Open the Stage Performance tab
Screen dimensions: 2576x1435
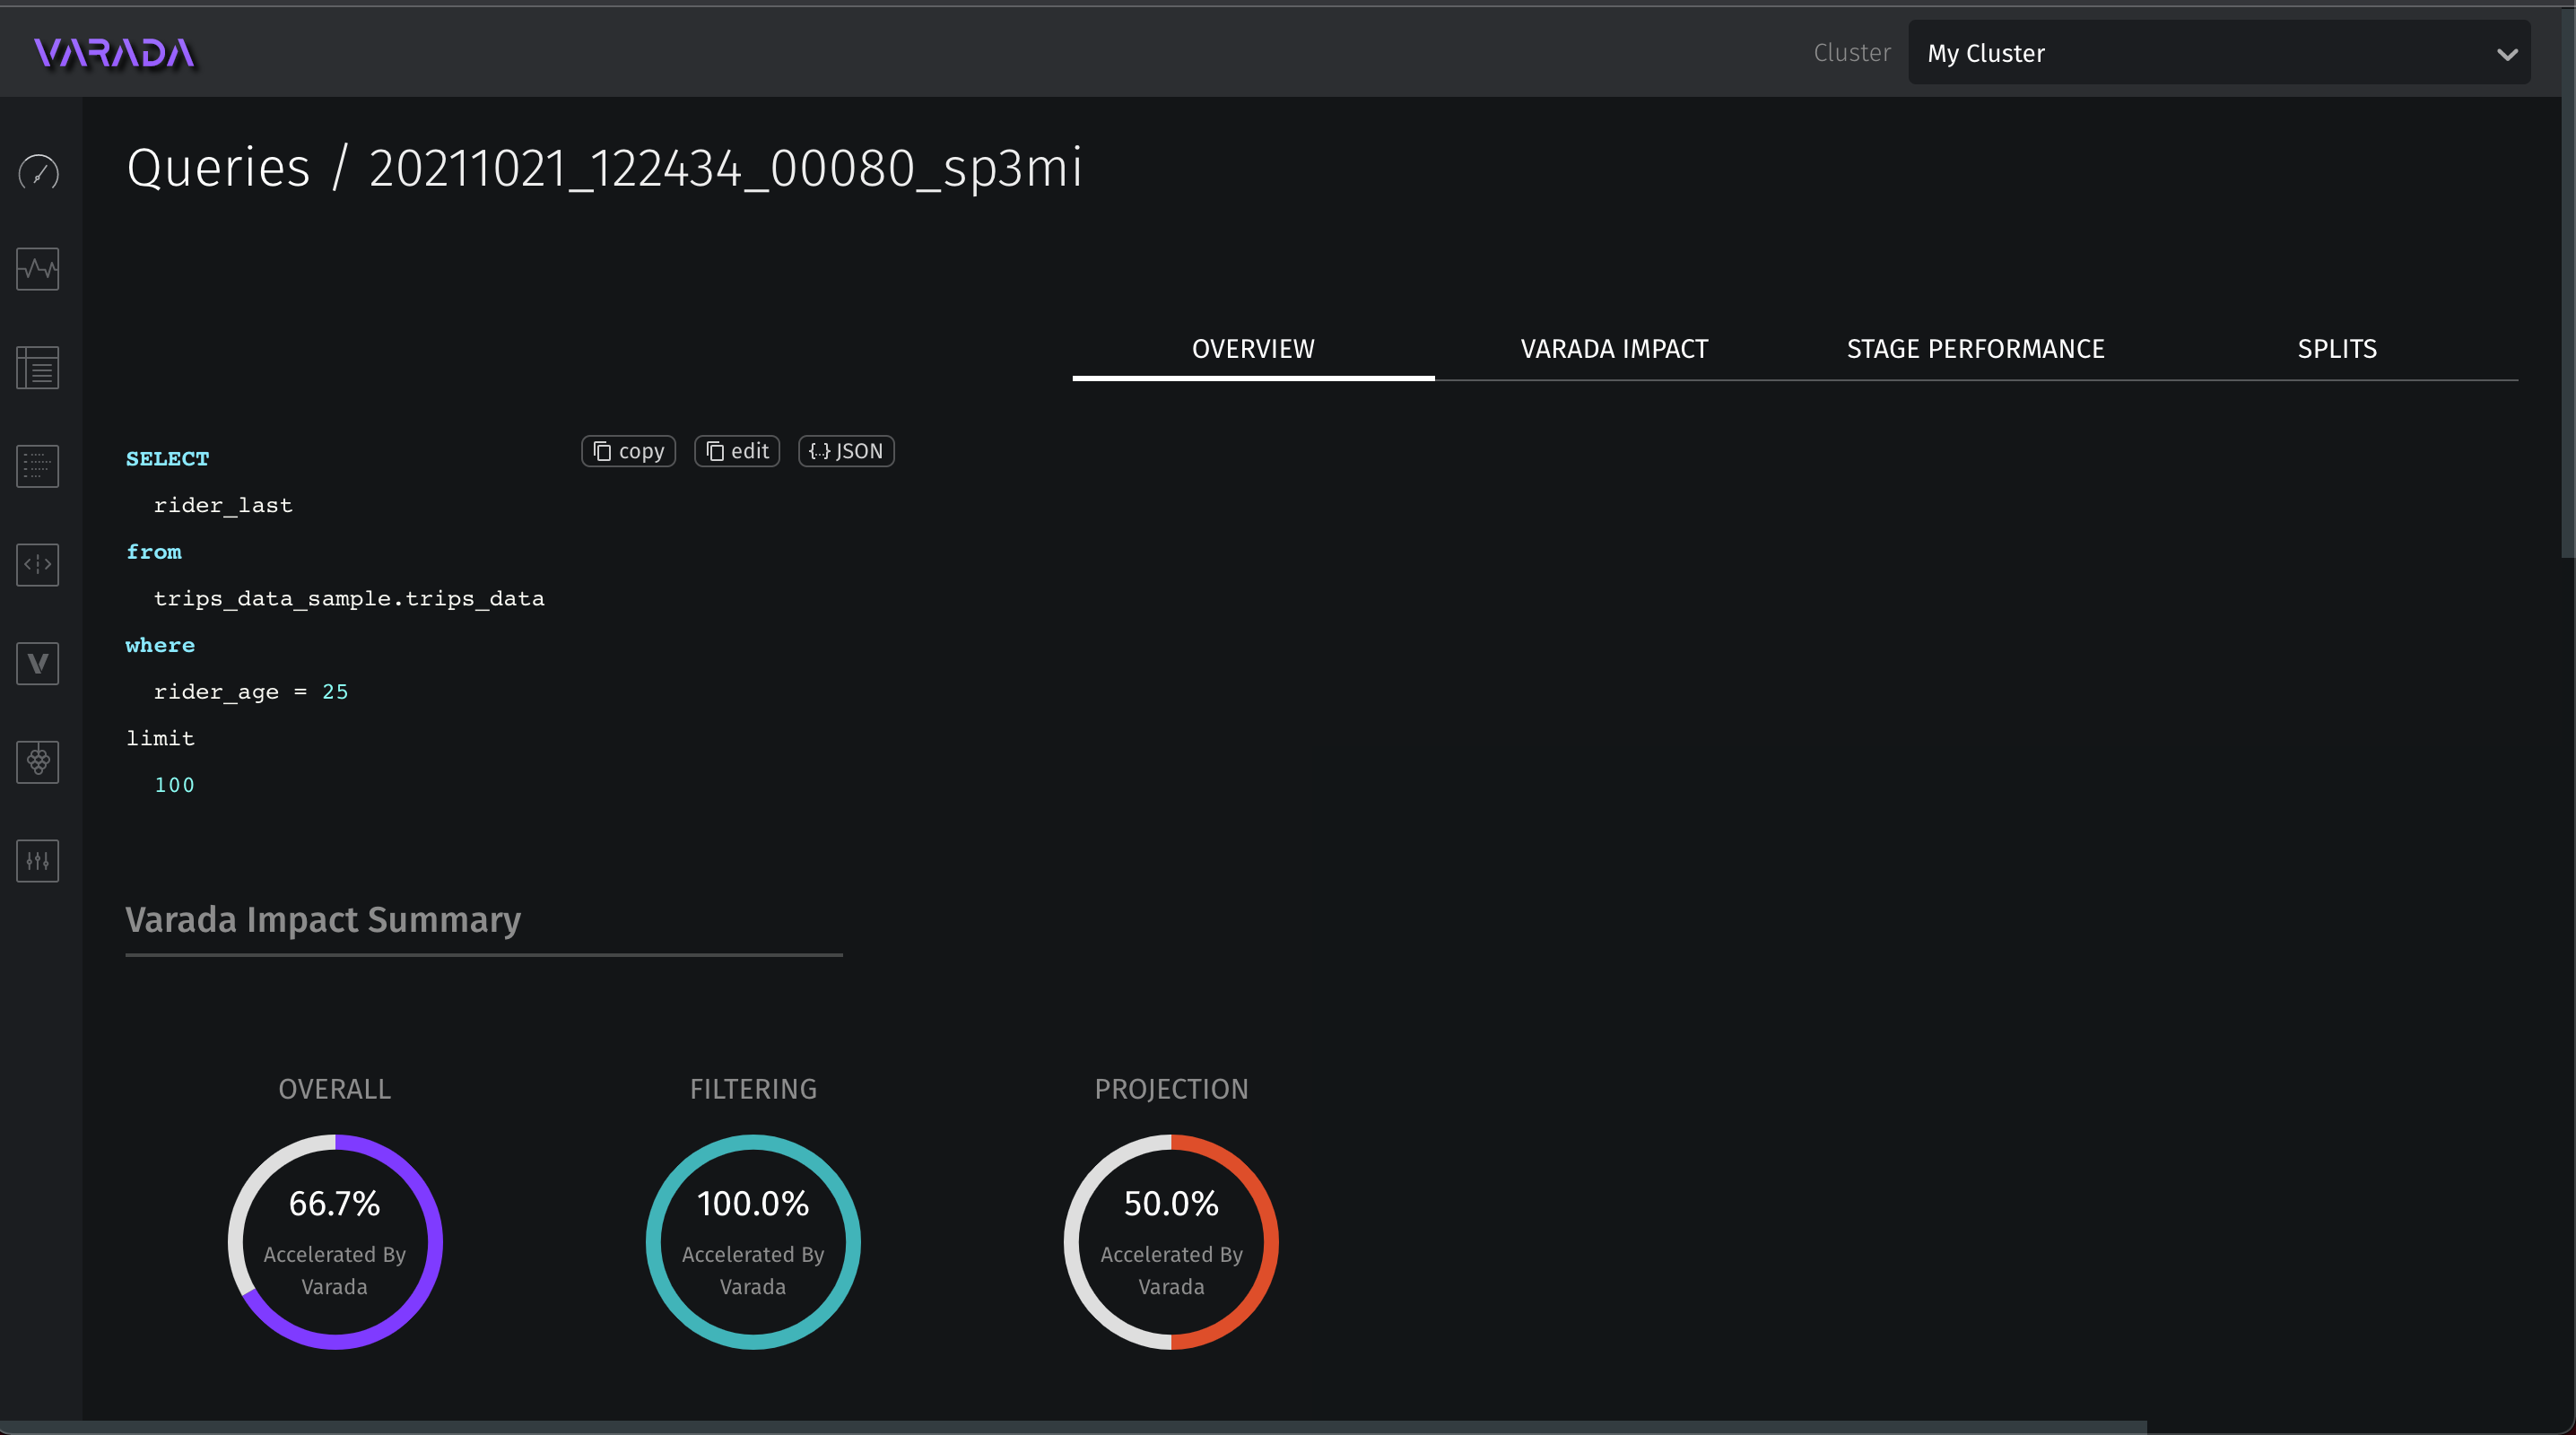(x=1975, y=349)
